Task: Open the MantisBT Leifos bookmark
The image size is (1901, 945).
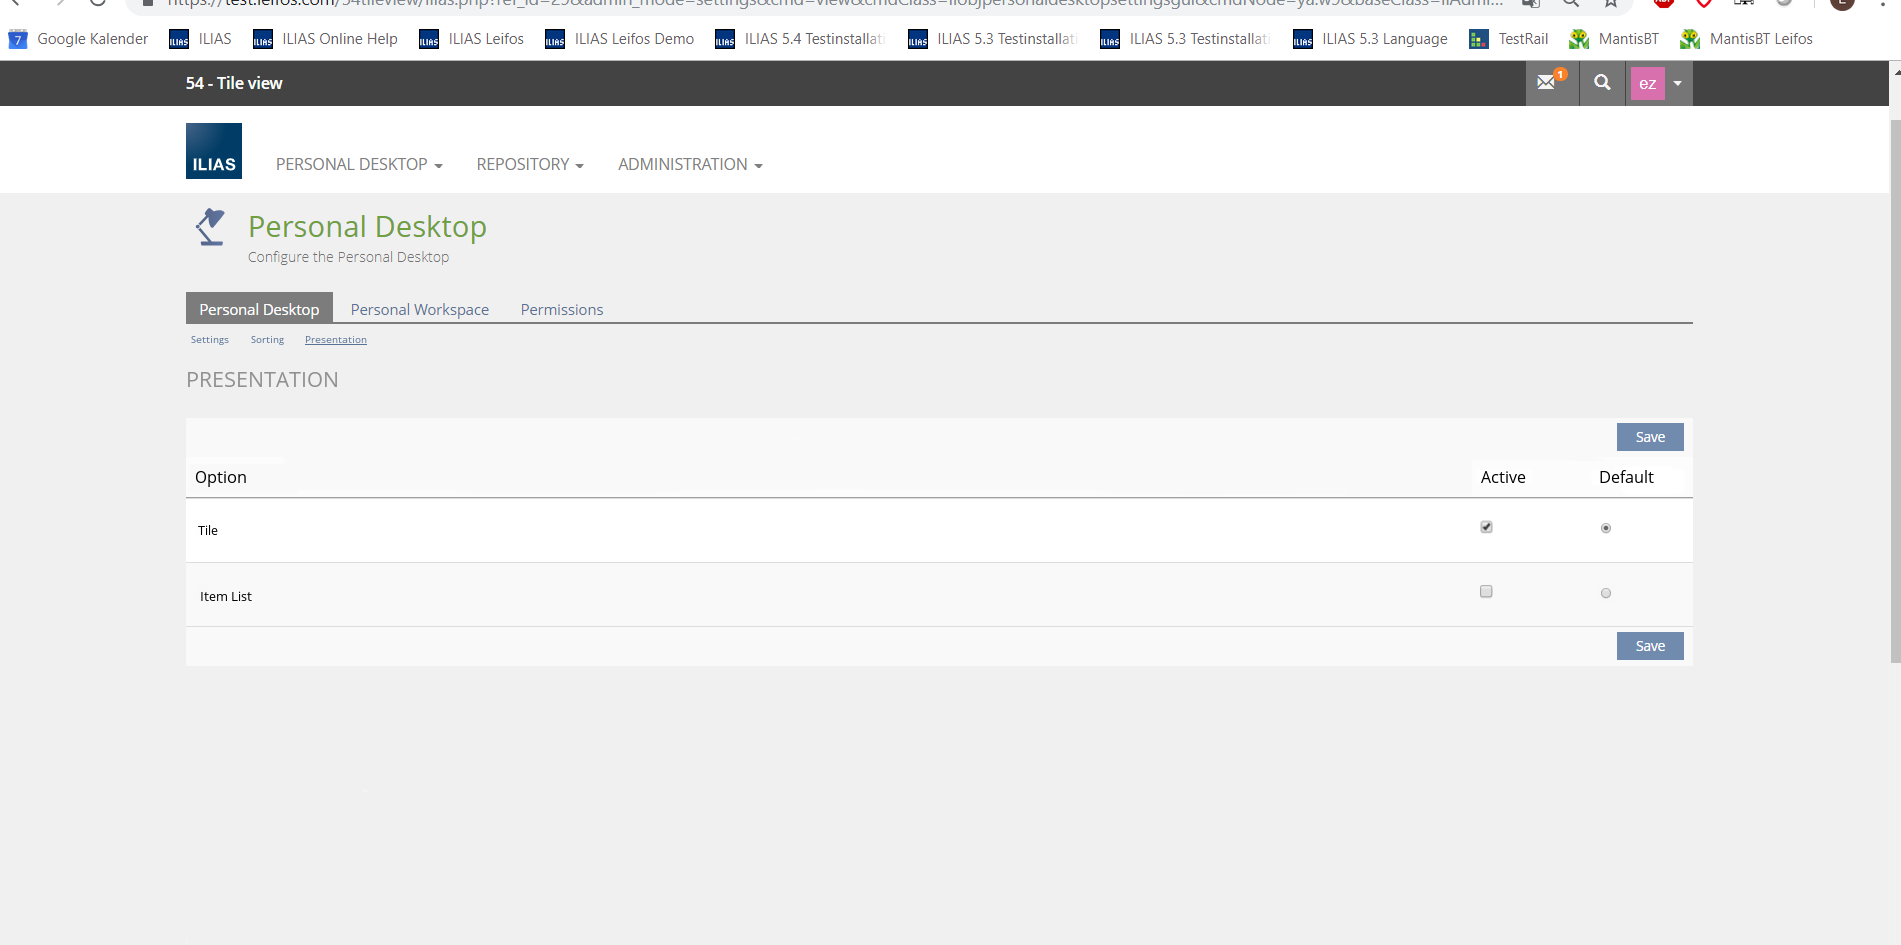Action: tap(1747, 39)
